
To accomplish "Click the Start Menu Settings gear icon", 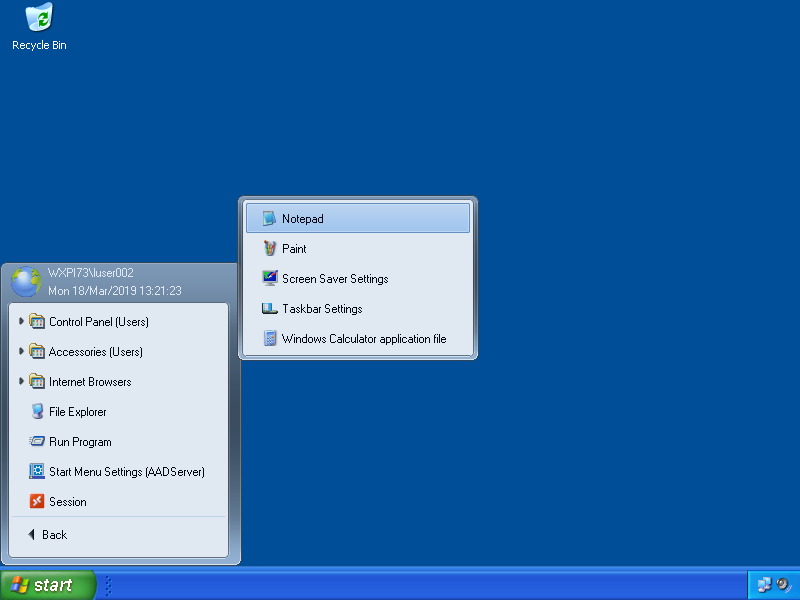I will [37, 472].
